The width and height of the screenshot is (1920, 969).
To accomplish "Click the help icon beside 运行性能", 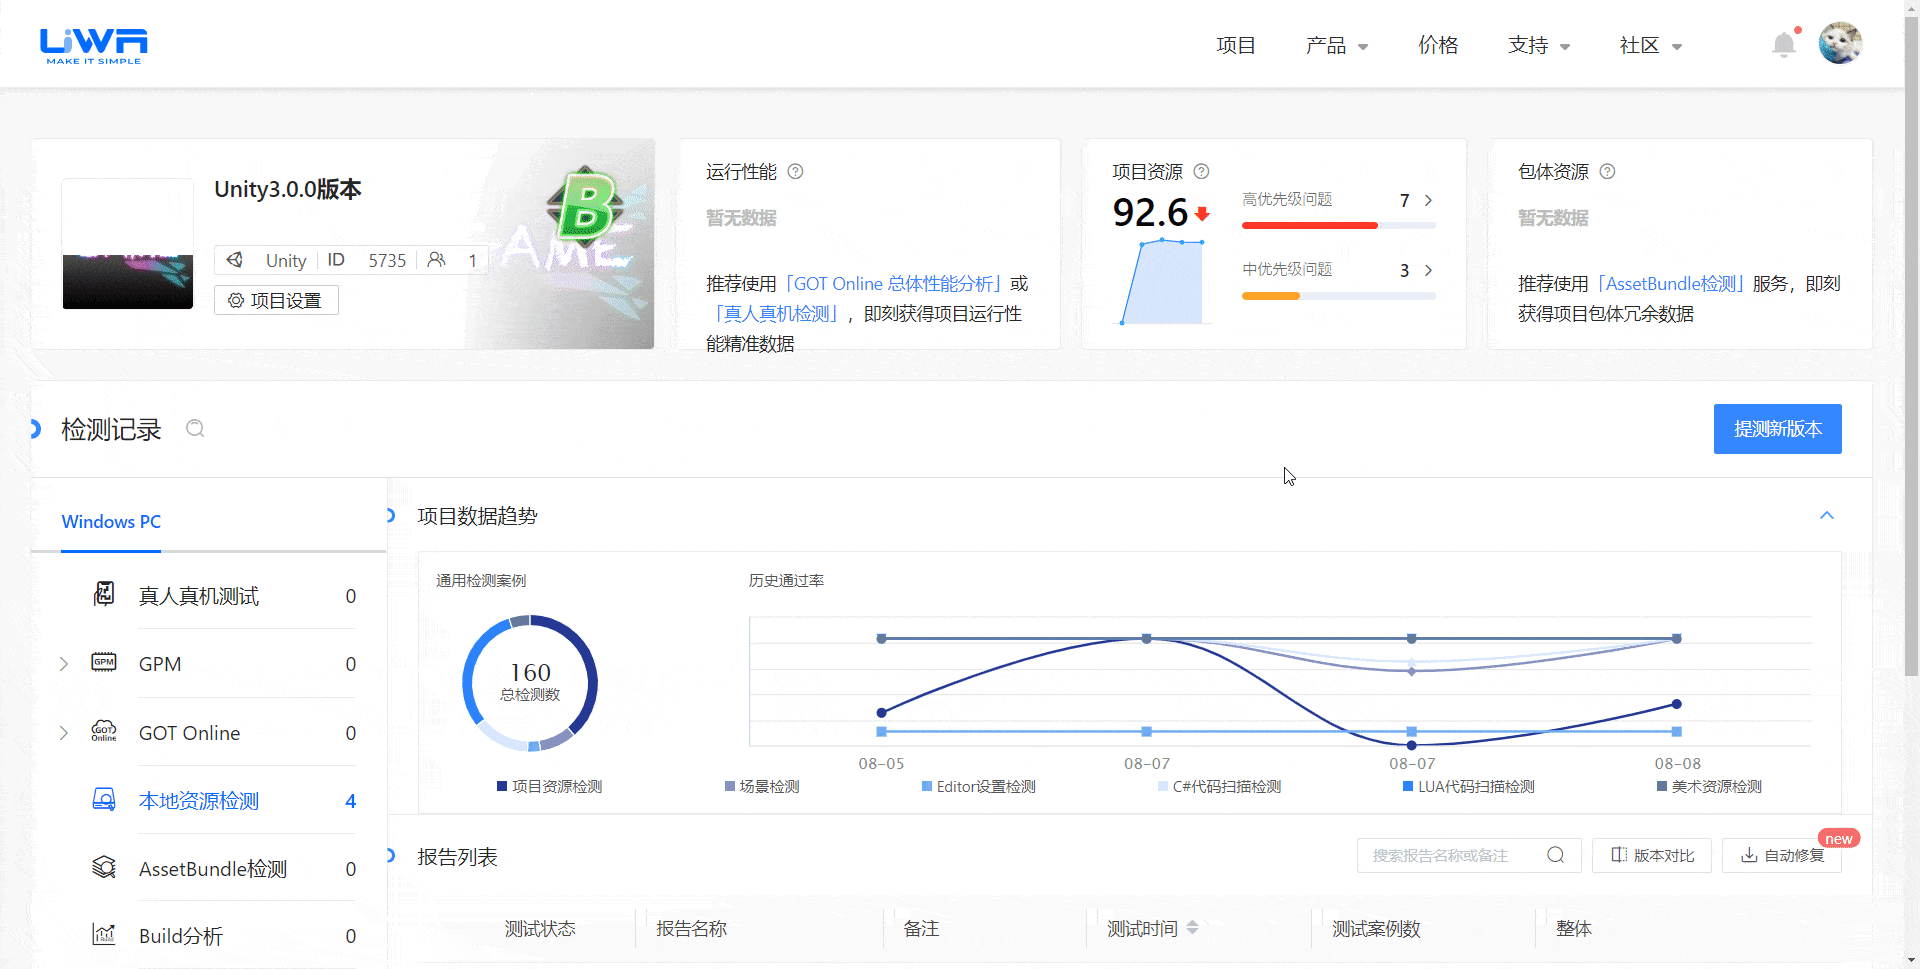I will pyautogui.click(x=795, y=171).
